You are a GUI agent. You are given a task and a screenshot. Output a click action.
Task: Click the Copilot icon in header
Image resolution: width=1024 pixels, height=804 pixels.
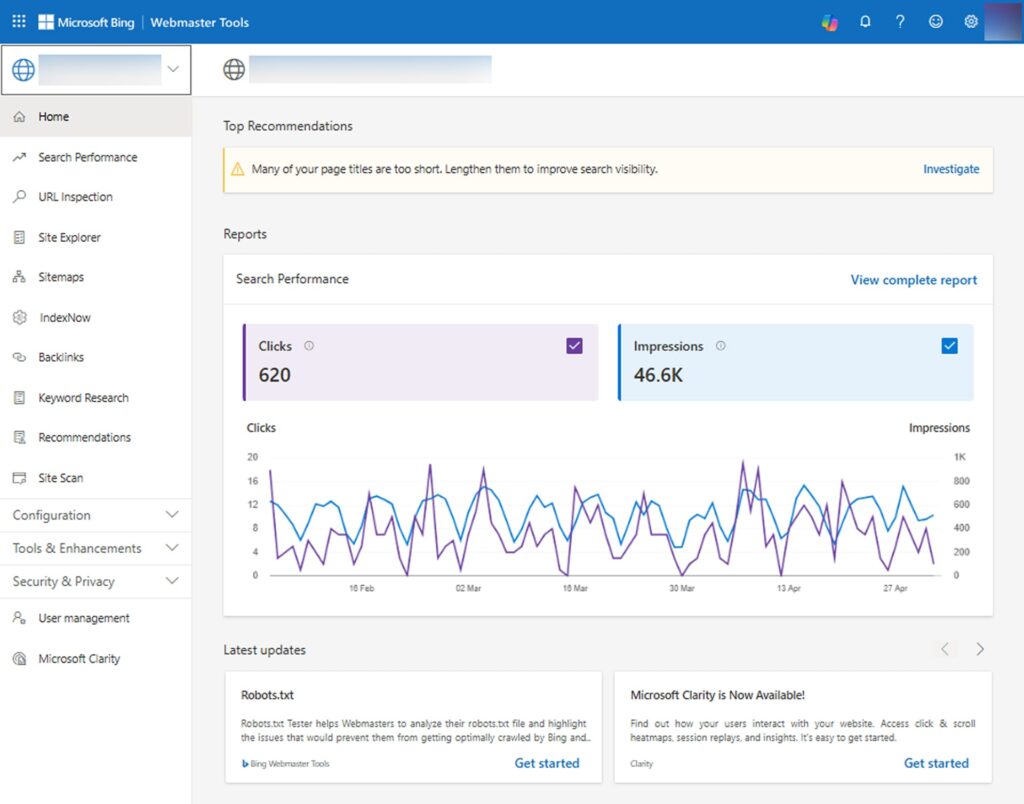830,22
